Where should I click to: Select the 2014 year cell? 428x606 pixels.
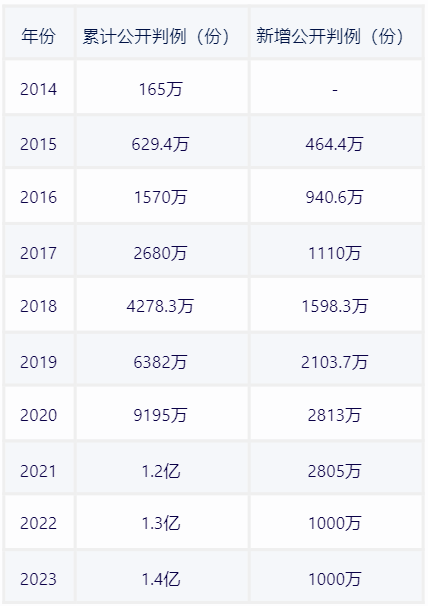point(39,87)
